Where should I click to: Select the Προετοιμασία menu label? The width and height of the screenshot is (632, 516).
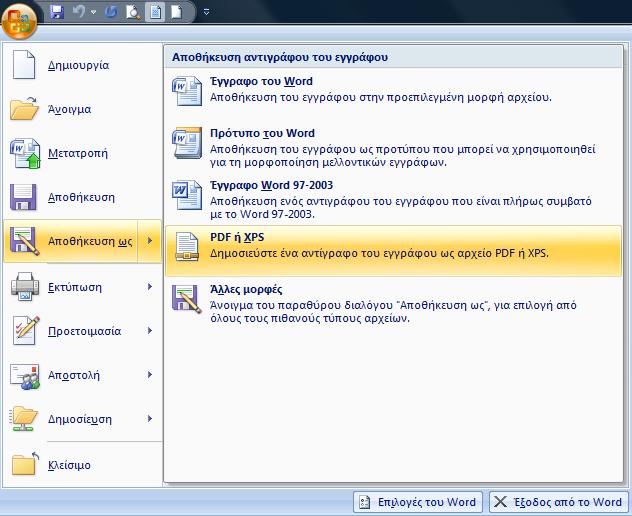pos(84,331)
